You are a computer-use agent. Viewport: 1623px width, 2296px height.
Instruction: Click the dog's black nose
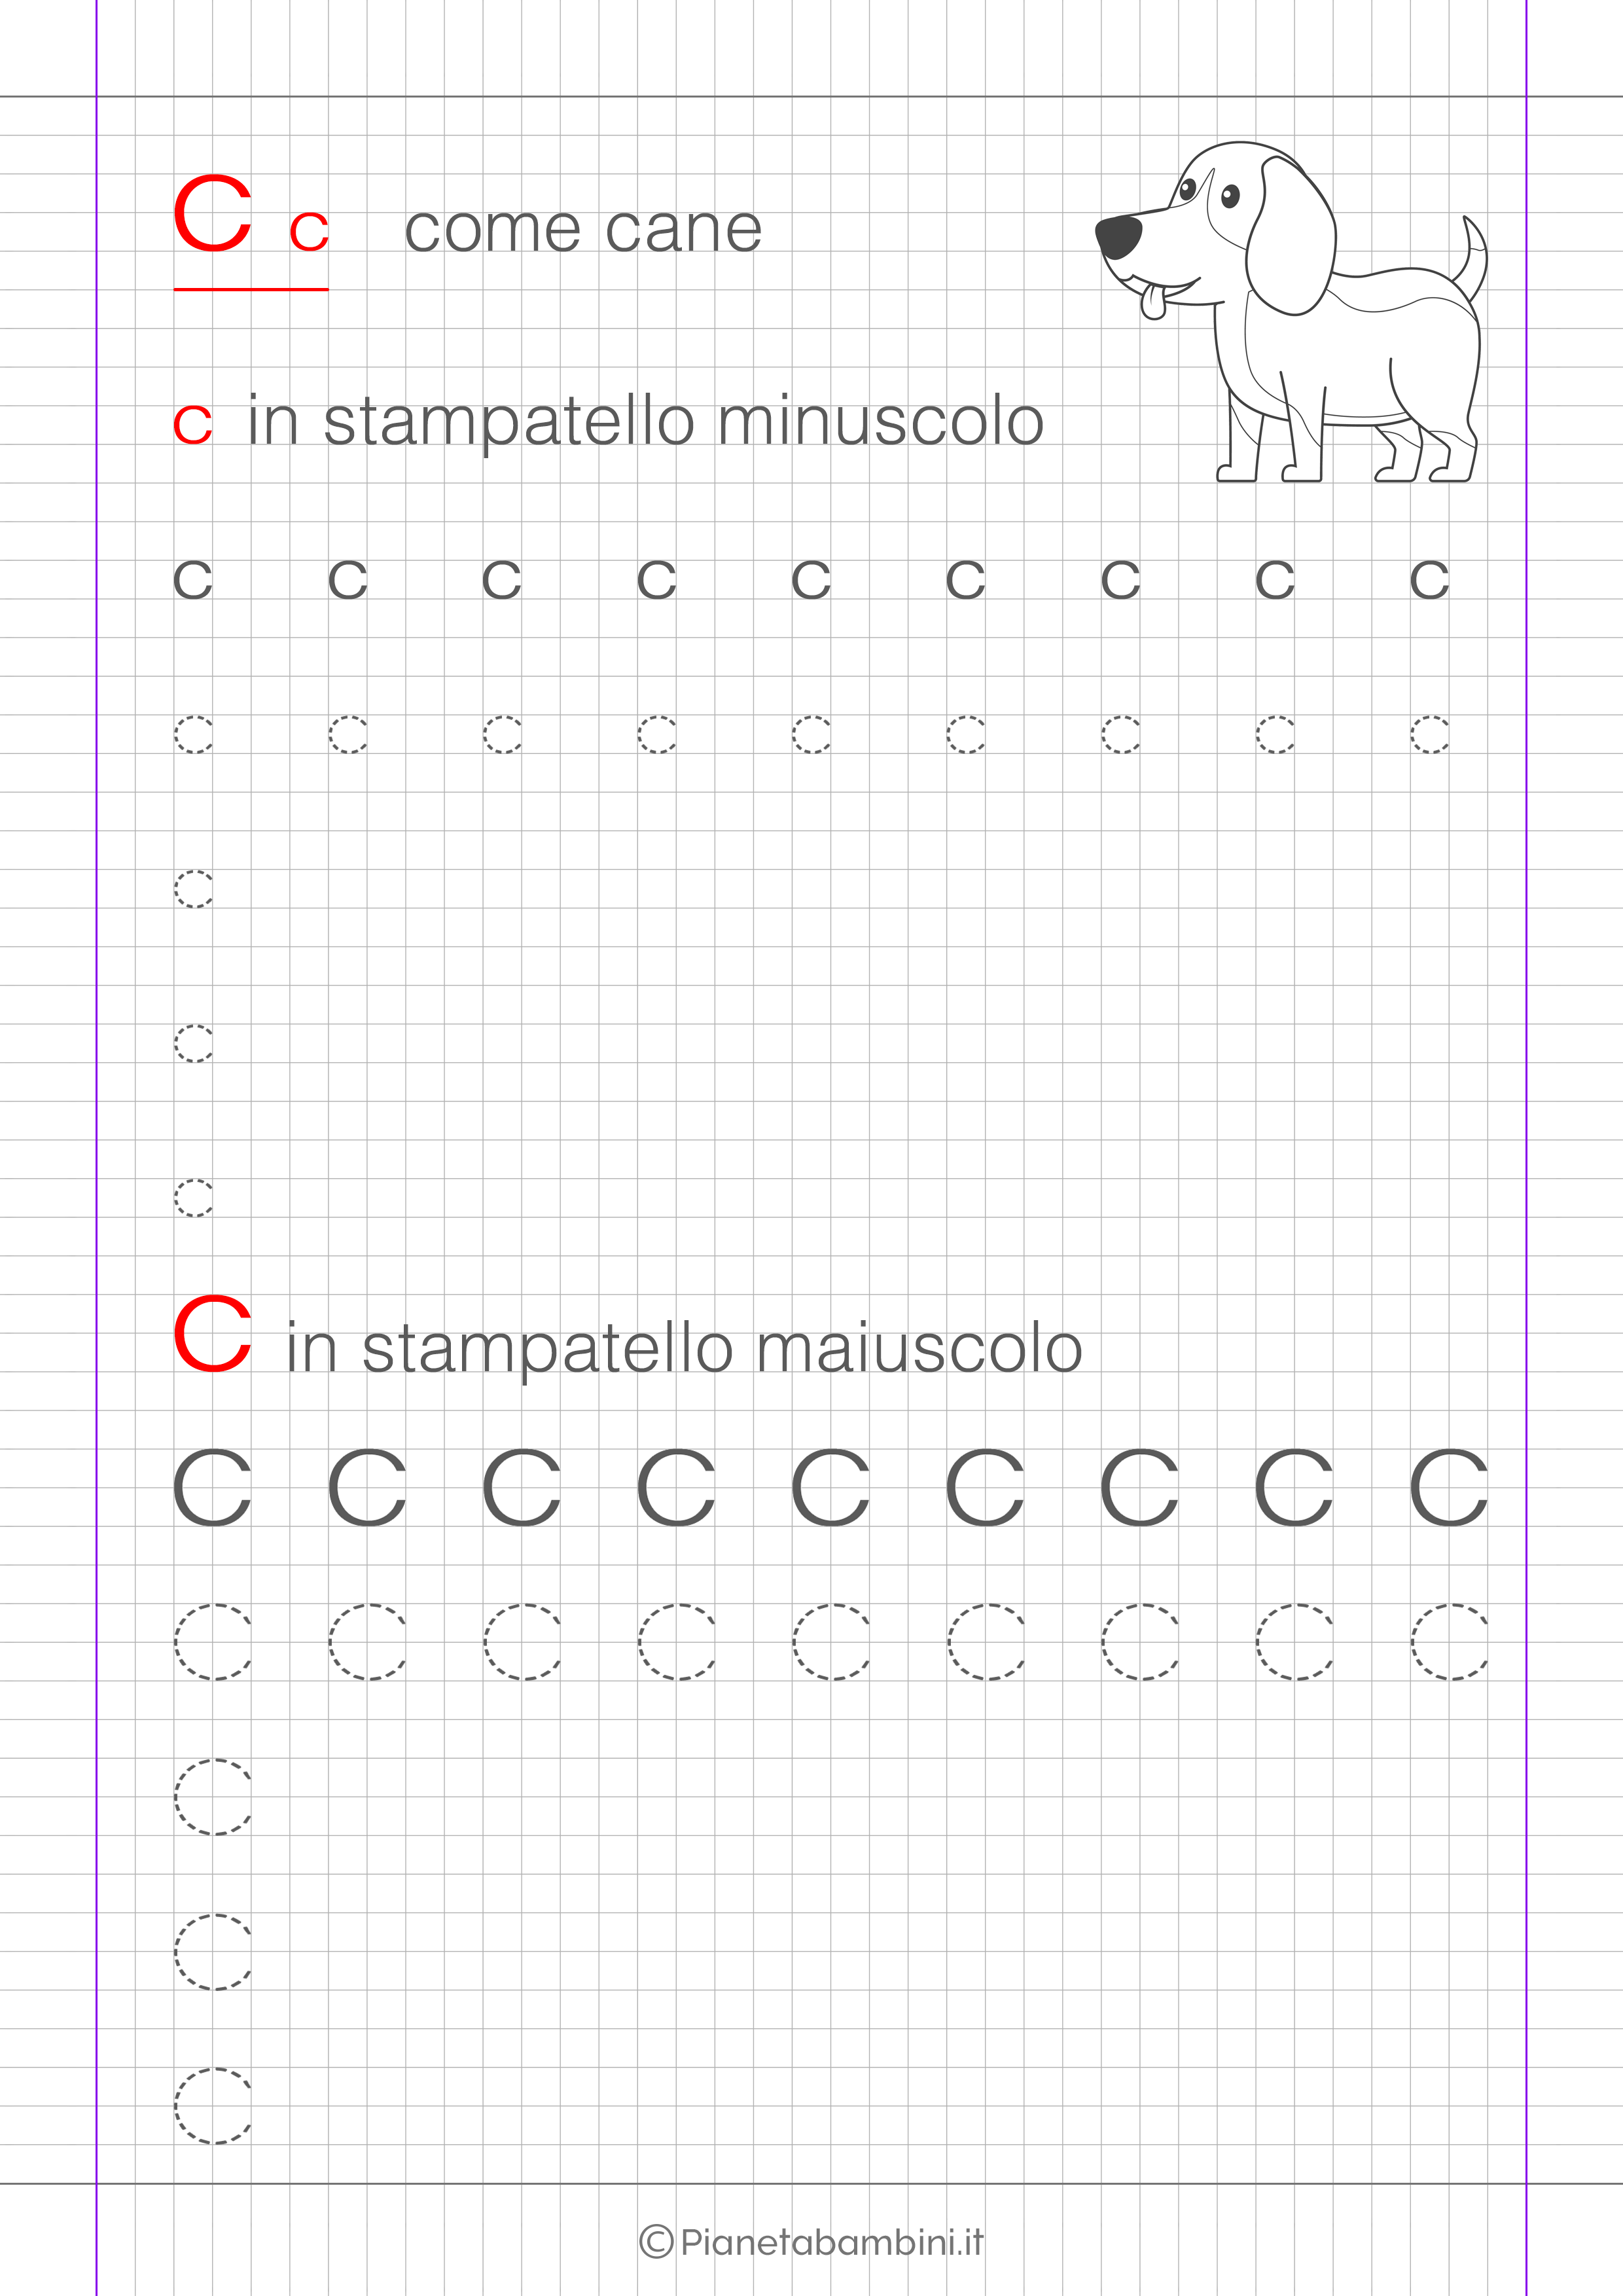[x=1119, y=236]
